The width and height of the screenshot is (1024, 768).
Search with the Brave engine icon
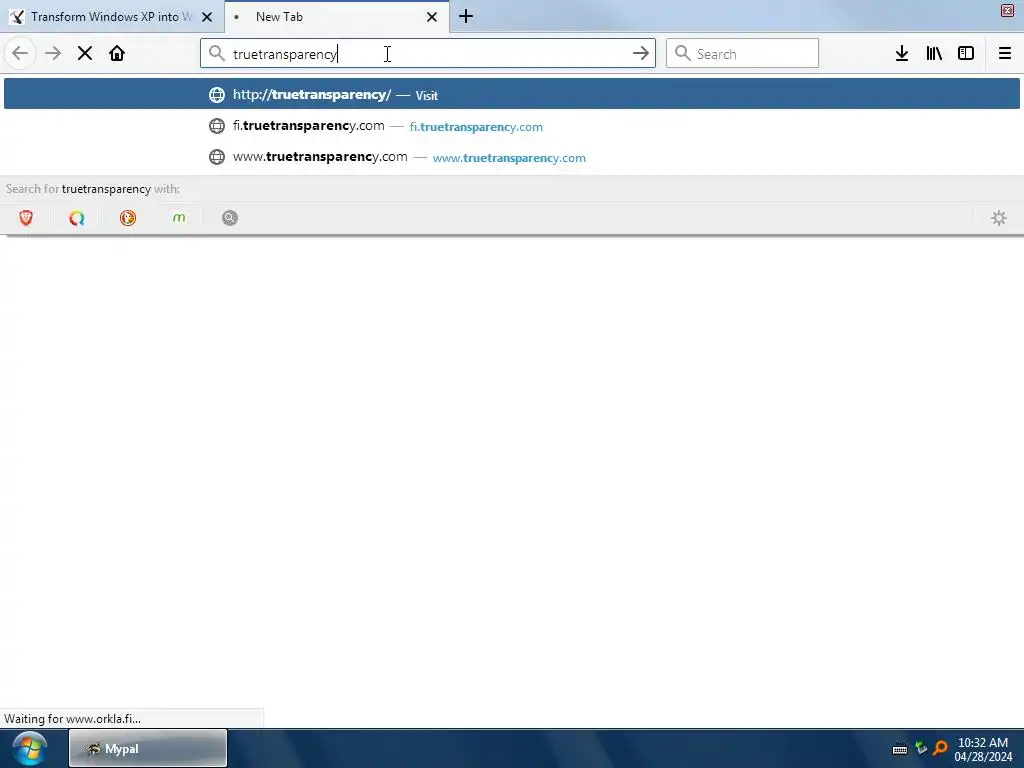(26, 218)
